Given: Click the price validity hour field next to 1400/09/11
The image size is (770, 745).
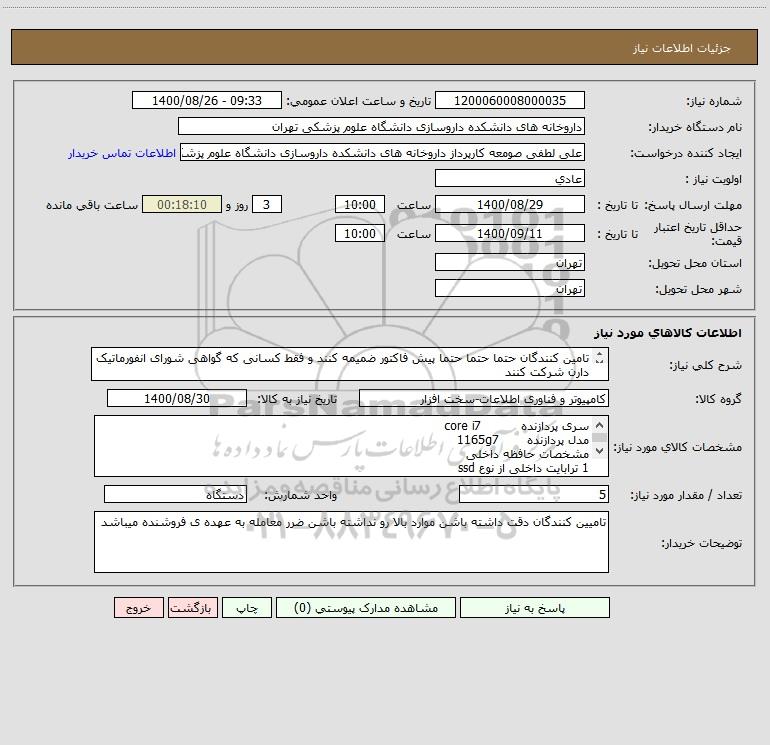Looking at the screenshot, I should pyautogui.click(x=359, y=233).
